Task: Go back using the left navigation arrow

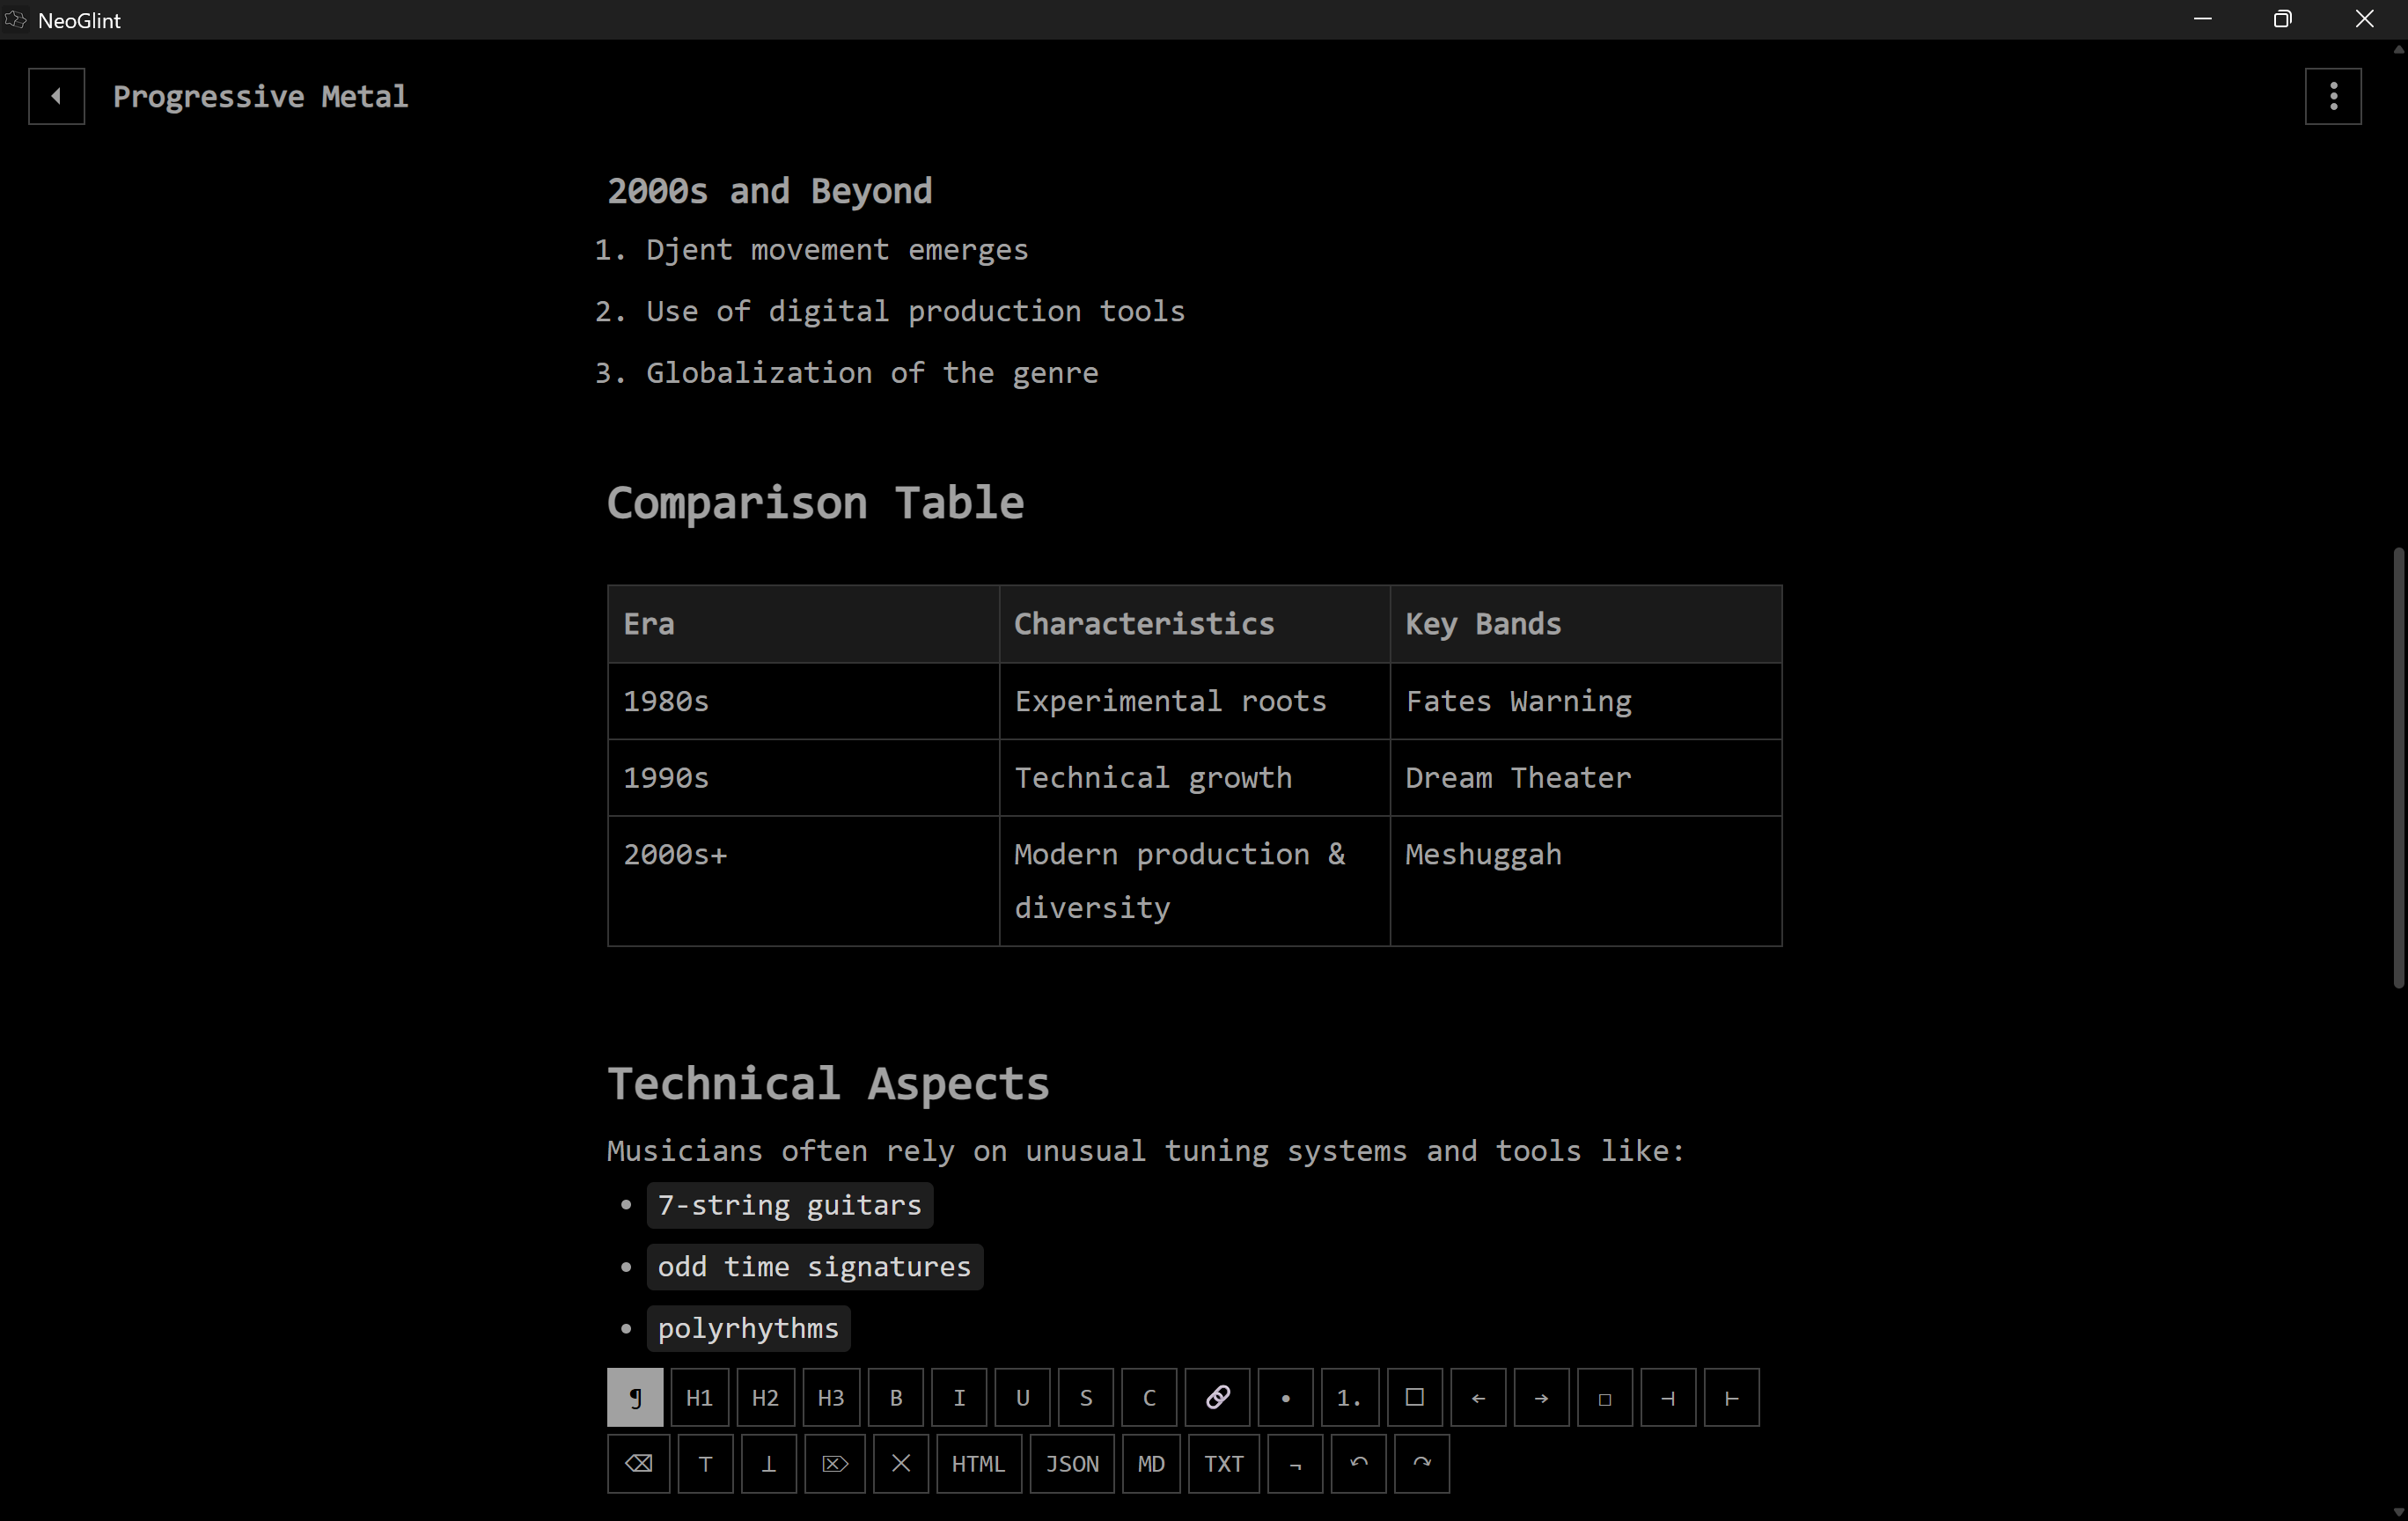Action: pyautogui.click(x=56, y=96)
